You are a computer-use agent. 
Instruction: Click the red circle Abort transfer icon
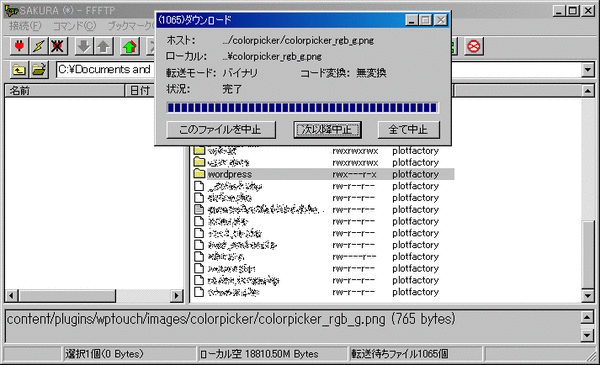(474, 47)
